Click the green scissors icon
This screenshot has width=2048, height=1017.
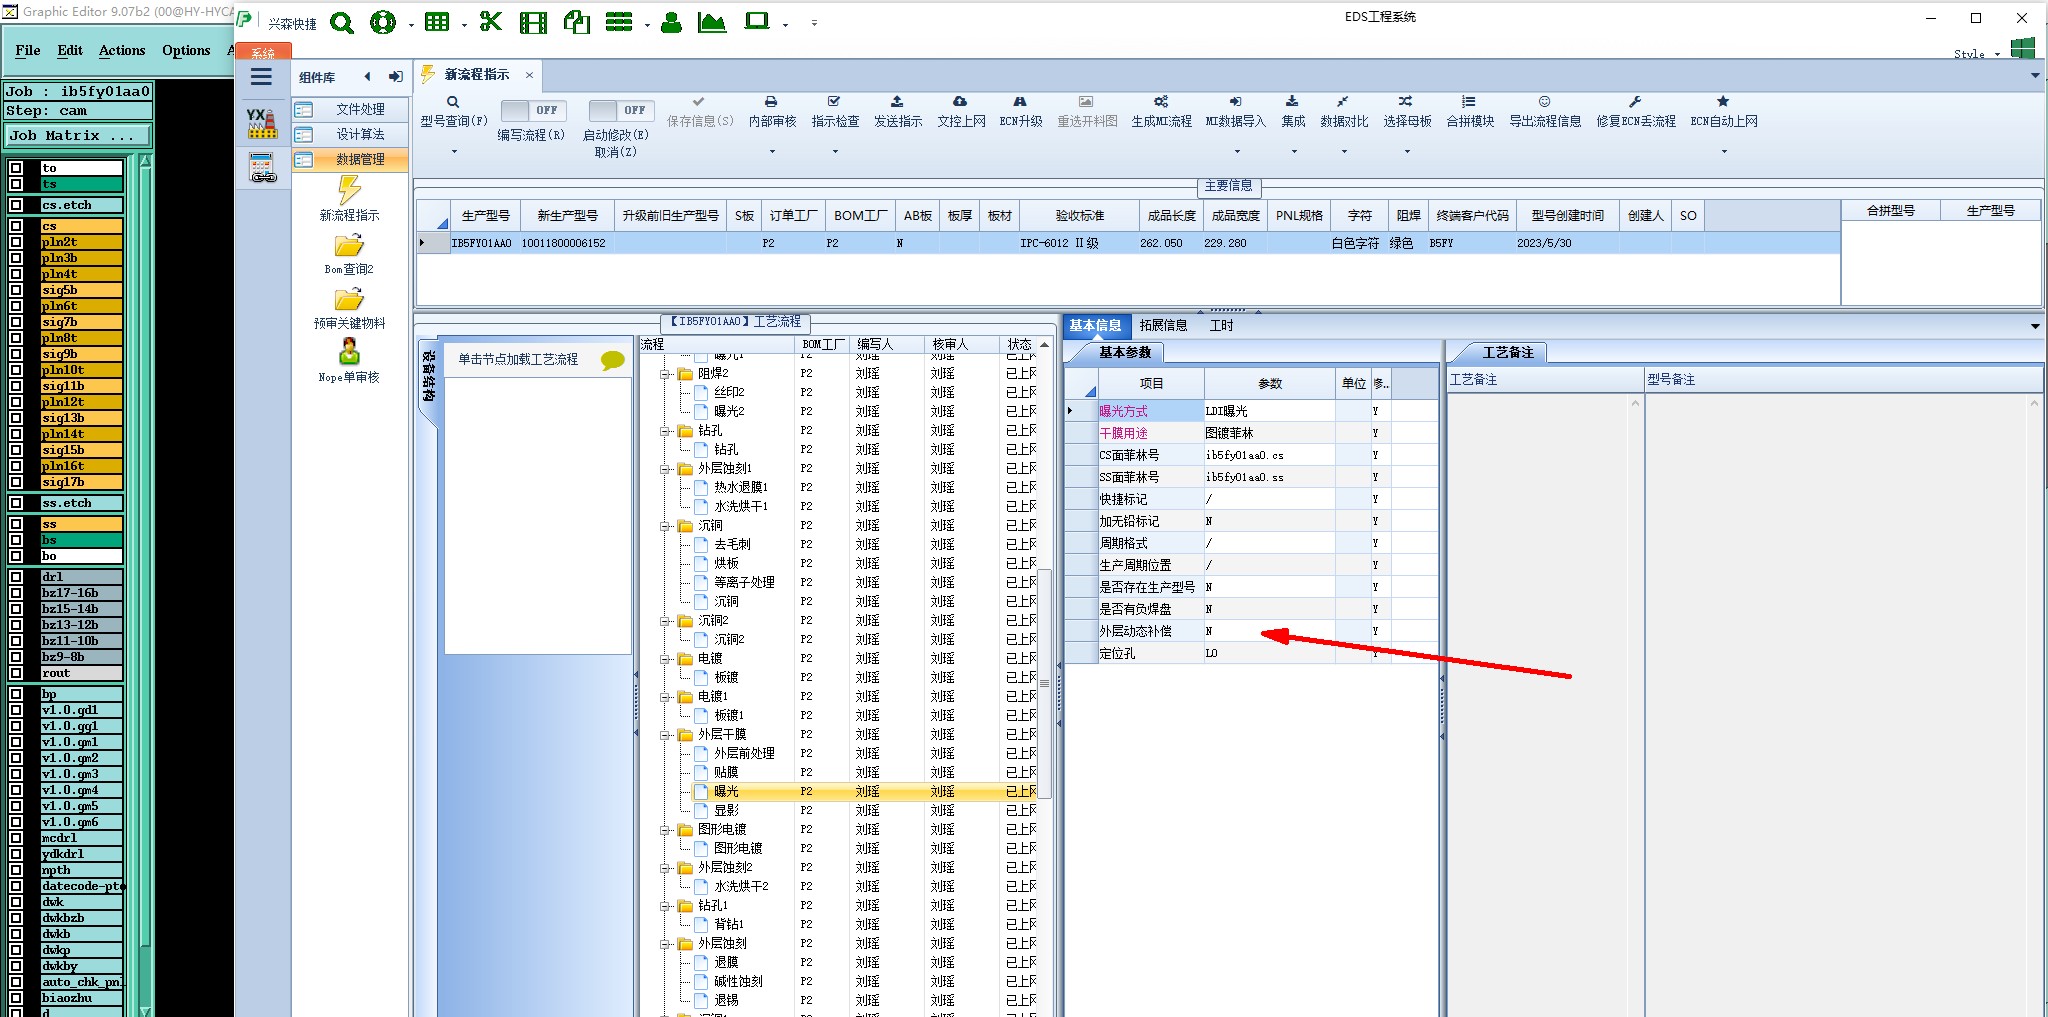click(490, 22)
